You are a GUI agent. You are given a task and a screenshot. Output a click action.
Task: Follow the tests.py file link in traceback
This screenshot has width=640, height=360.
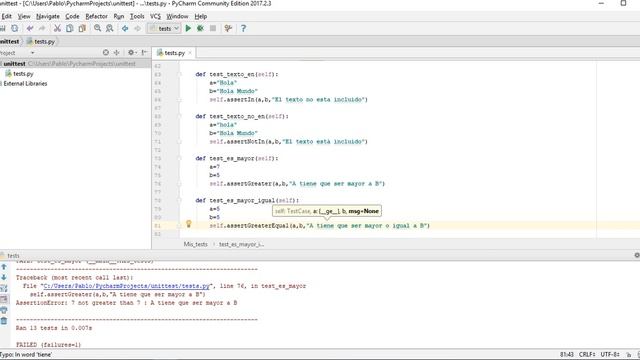tap(127, 286)
